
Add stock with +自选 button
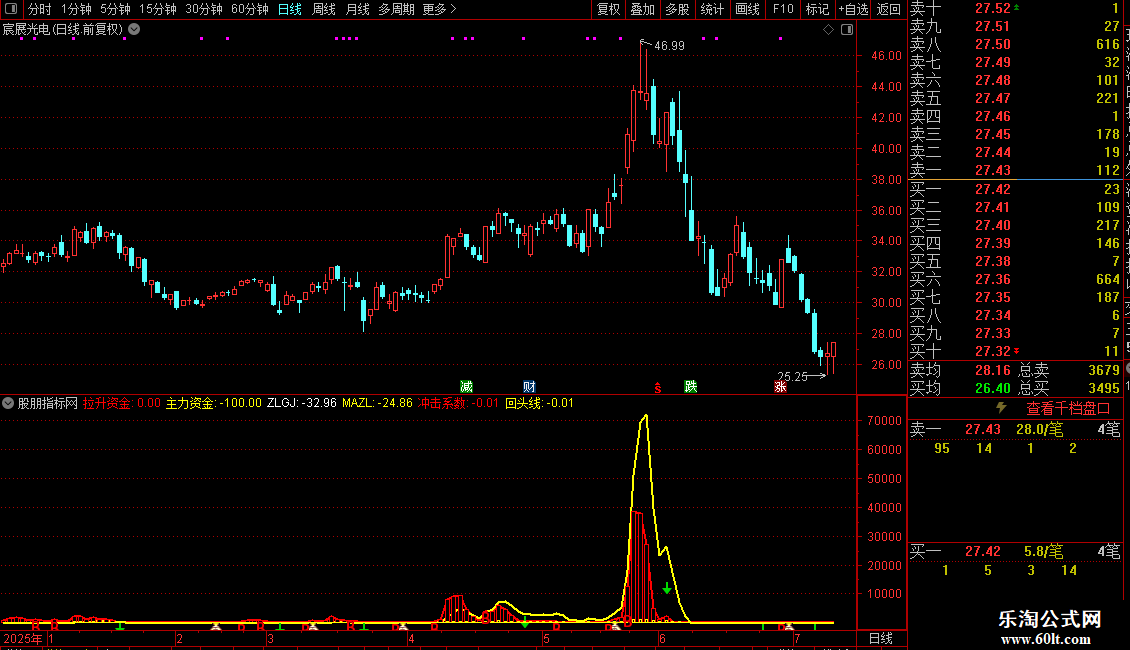tap(853, 9)
